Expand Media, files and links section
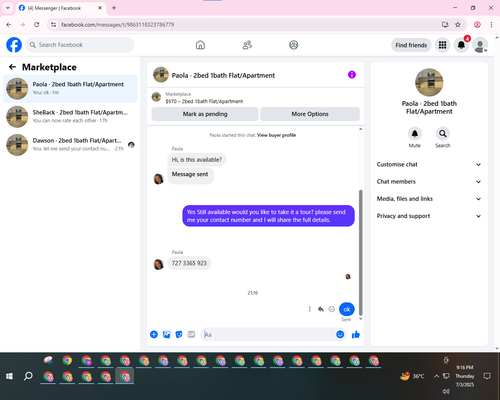Screen dimensions: 500x400 pos(429,199)
